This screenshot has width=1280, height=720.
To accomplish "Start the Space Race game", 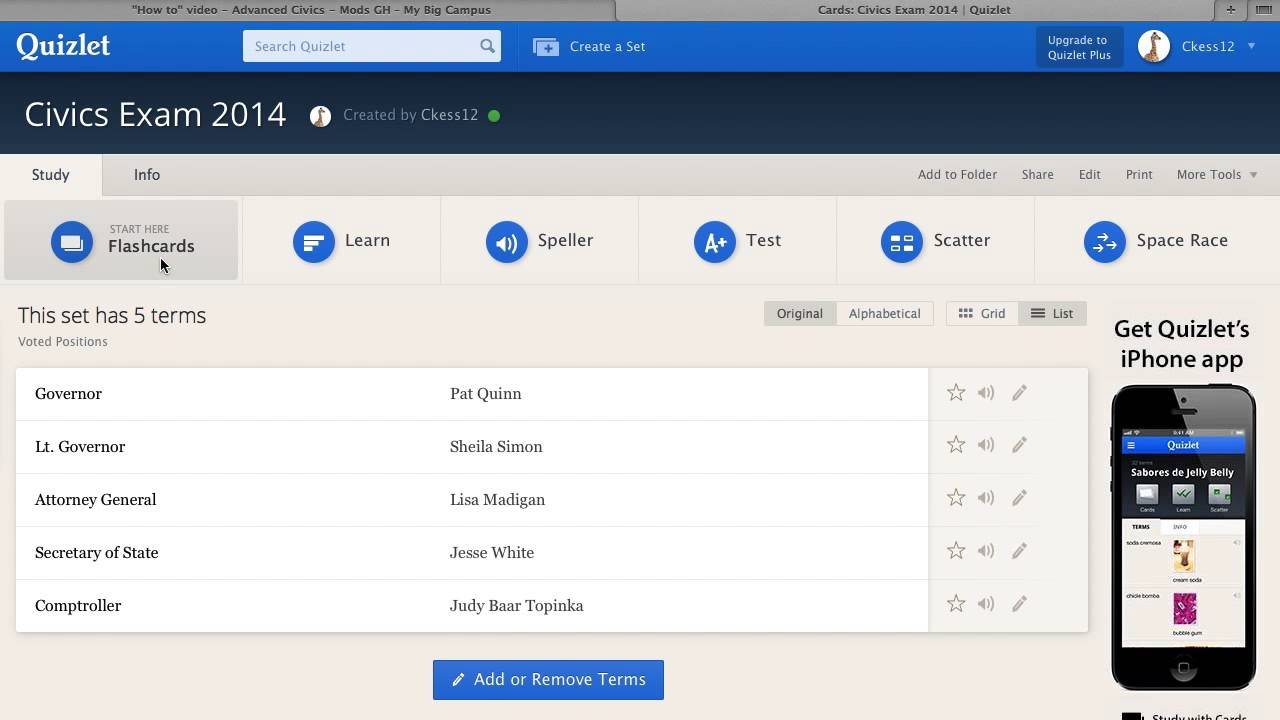I will click(1155, 241).
